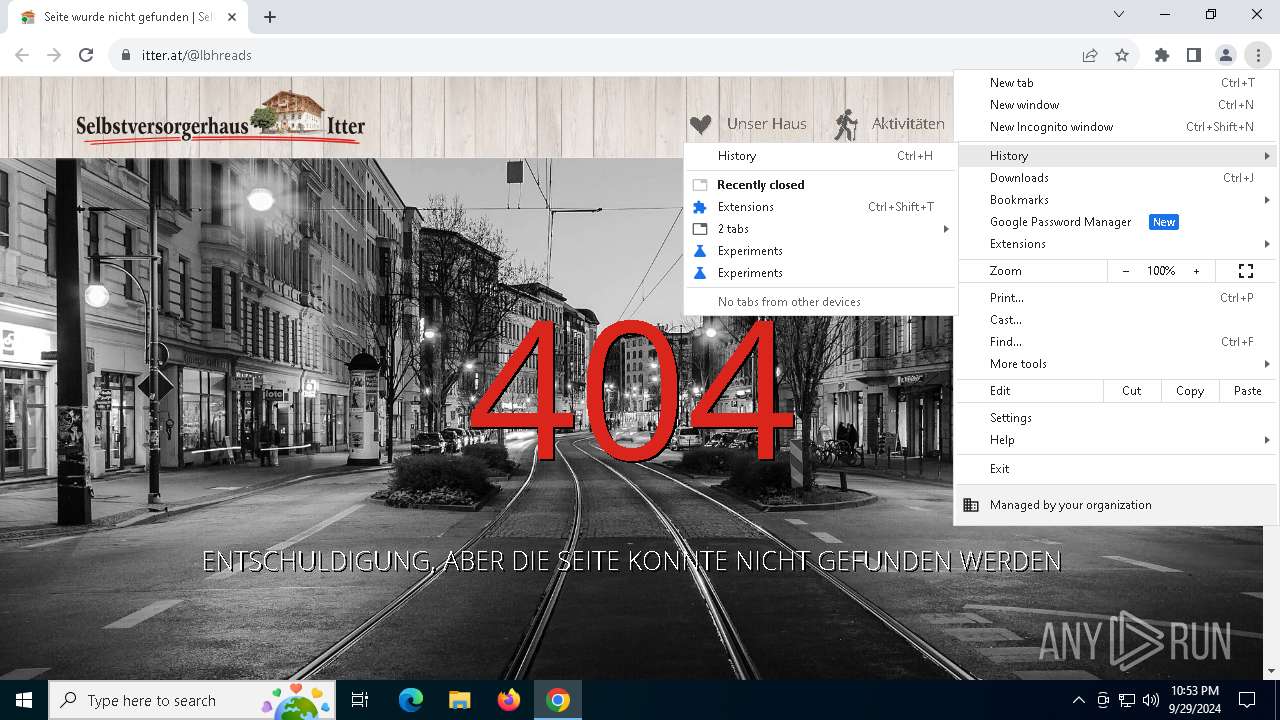Click the address bar URL itter.at/@lbhreads
The width and height of the screenshot is (1280, 720).
(197, 55)
